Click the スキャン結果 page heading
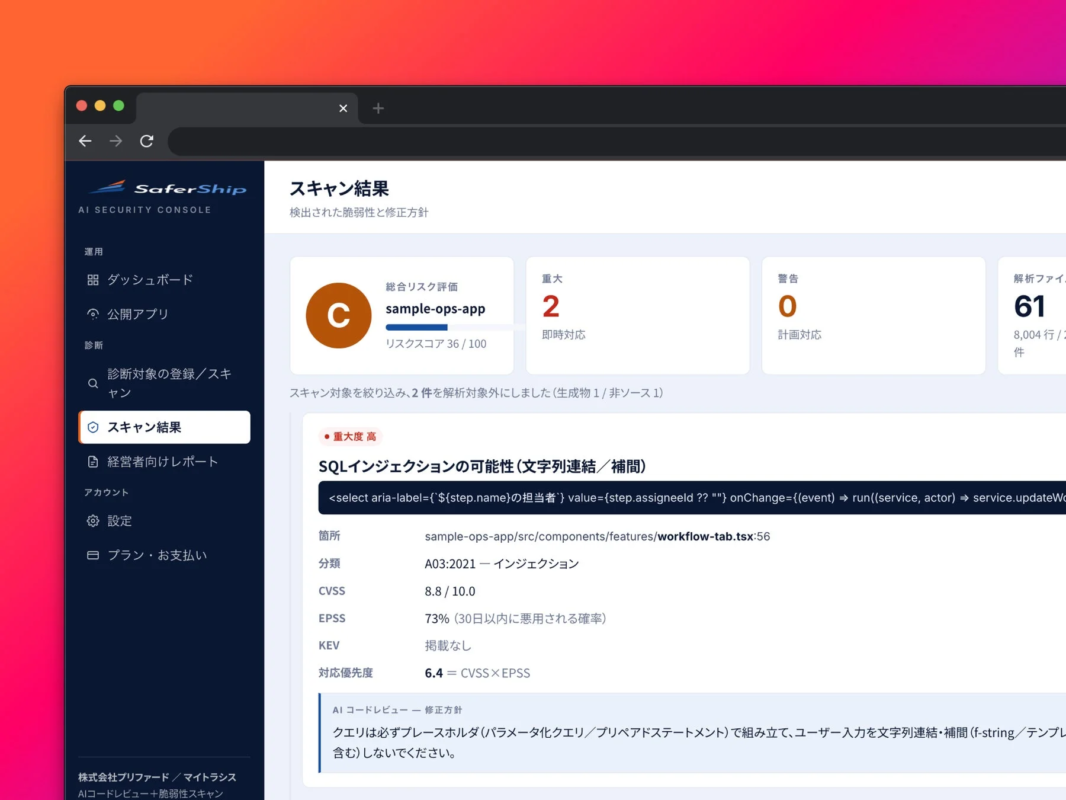Viewport: 1066px width, 800px height. [x=339, y=188]
